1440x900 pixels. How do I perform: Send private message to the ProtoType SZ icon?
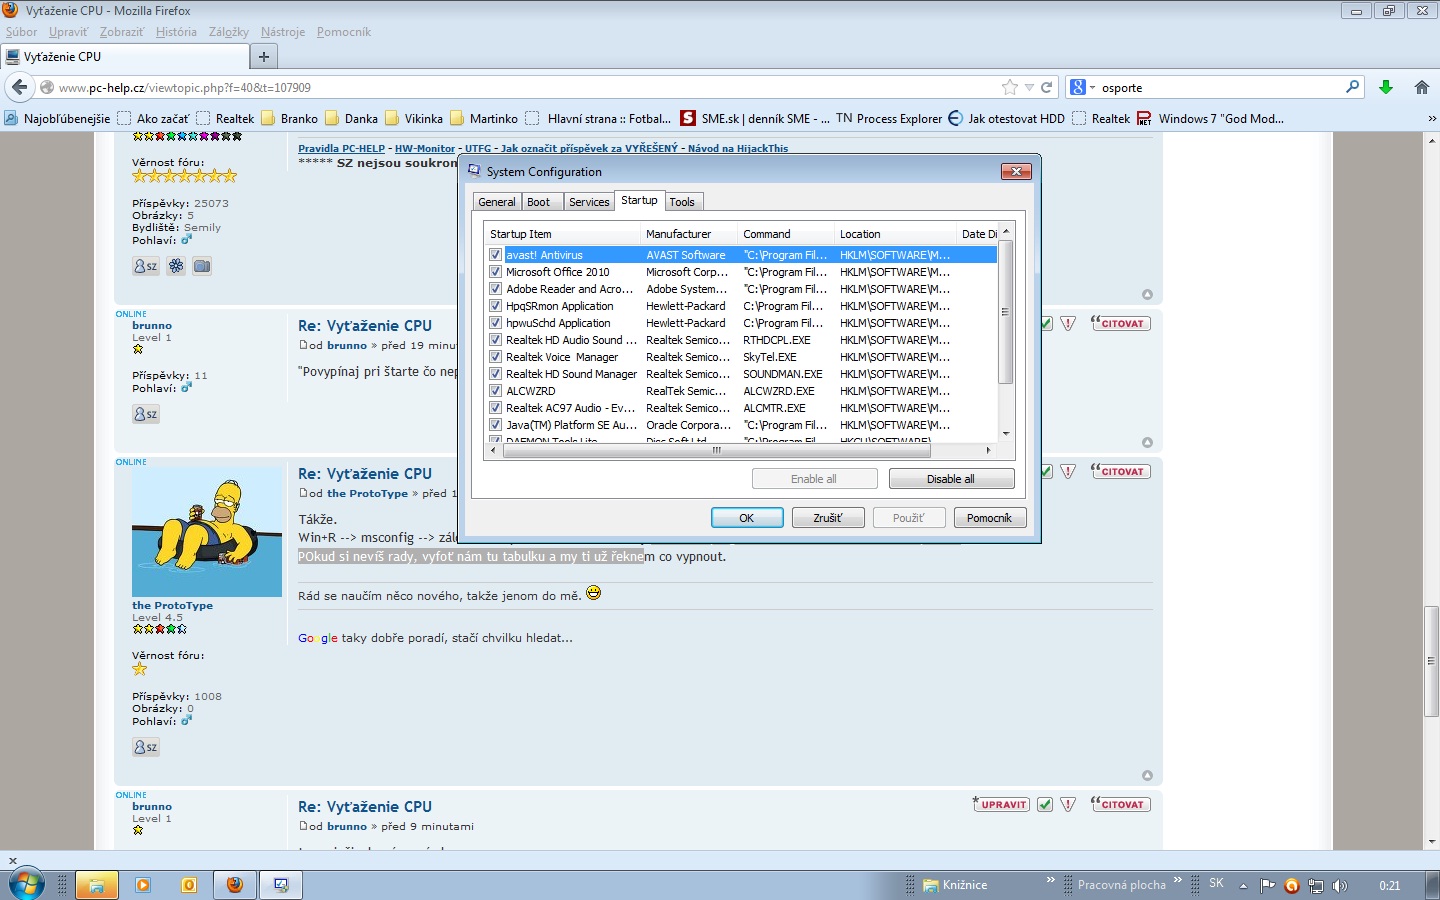[146, 747]
